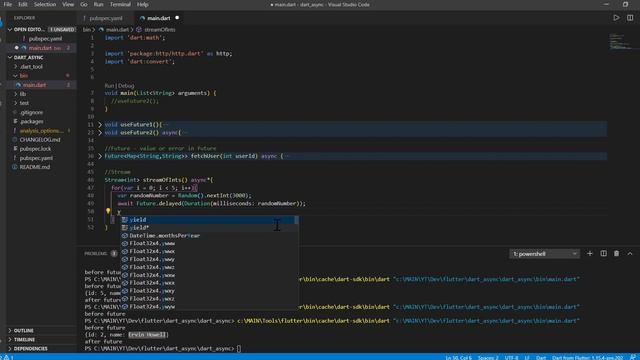Click the yield keyword suggestion icon
Viewport: 640px width, 360px height.
[x=125, y=220]
